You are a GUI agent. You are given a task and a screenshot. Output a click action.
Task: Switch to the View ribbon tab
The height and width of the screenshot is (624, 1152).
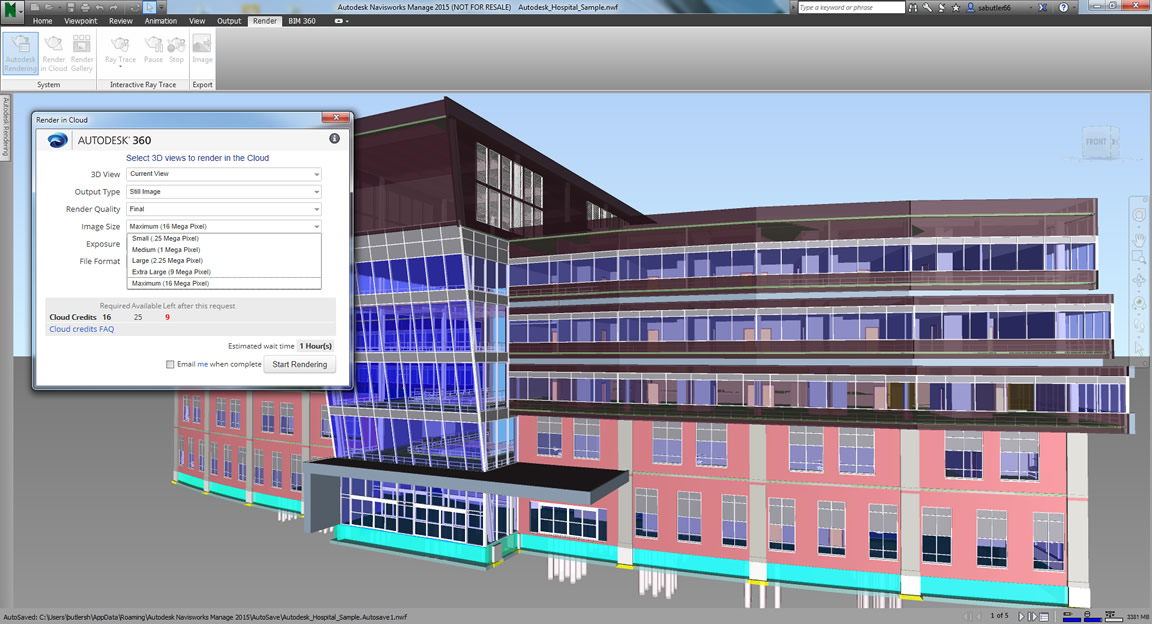[x=197, y=21]
